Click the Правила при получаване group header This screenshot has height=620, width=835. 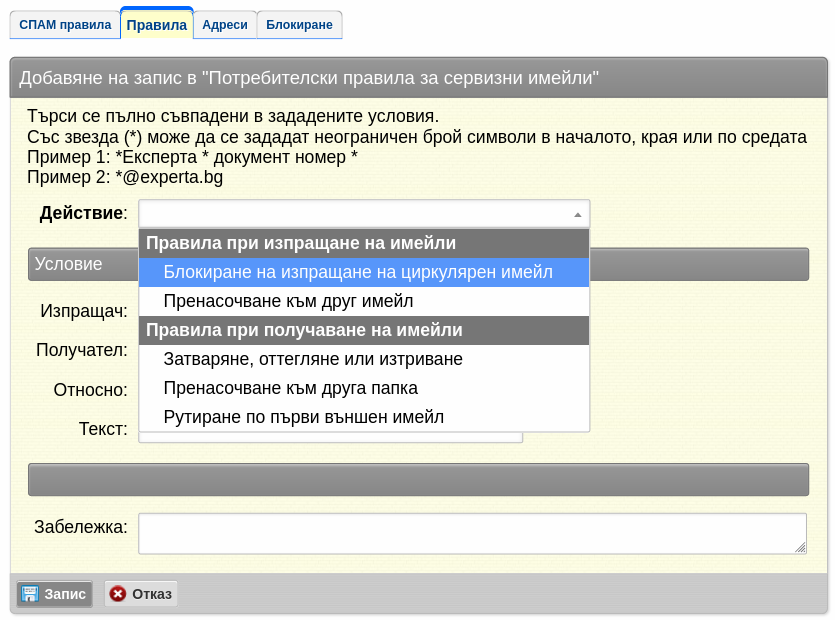pos(364,330)
